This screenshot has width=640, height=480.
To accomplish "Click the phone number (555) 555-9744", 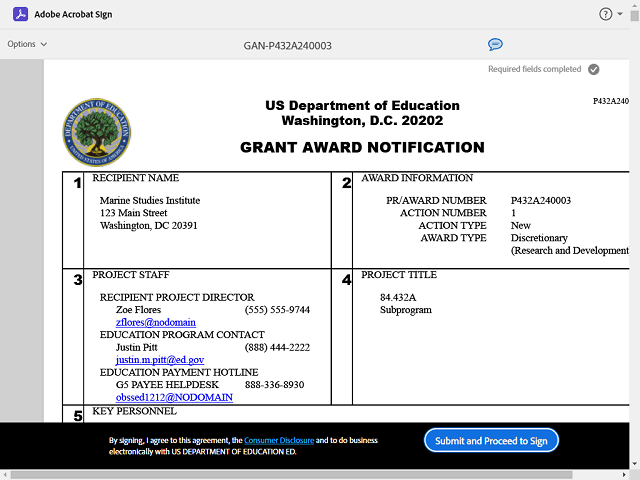I will tap(277, 310).
